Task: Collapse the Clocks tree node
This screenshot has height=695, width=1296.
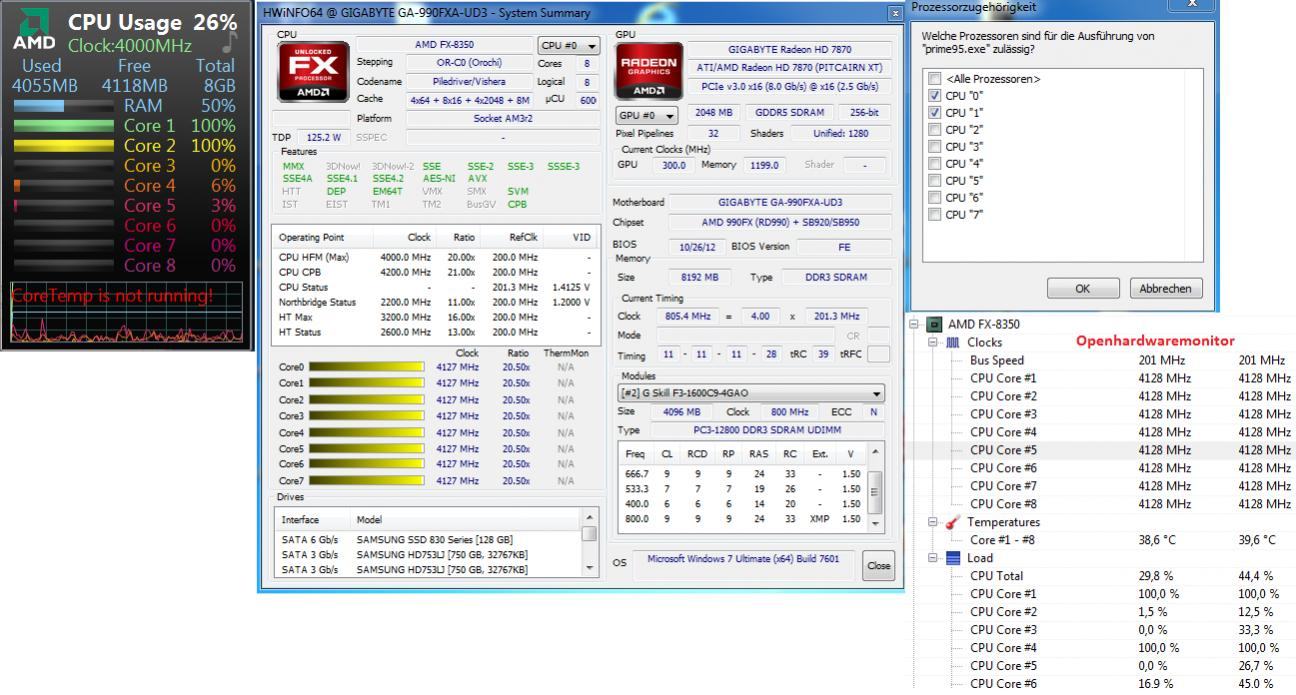Action: pos(934,342)
